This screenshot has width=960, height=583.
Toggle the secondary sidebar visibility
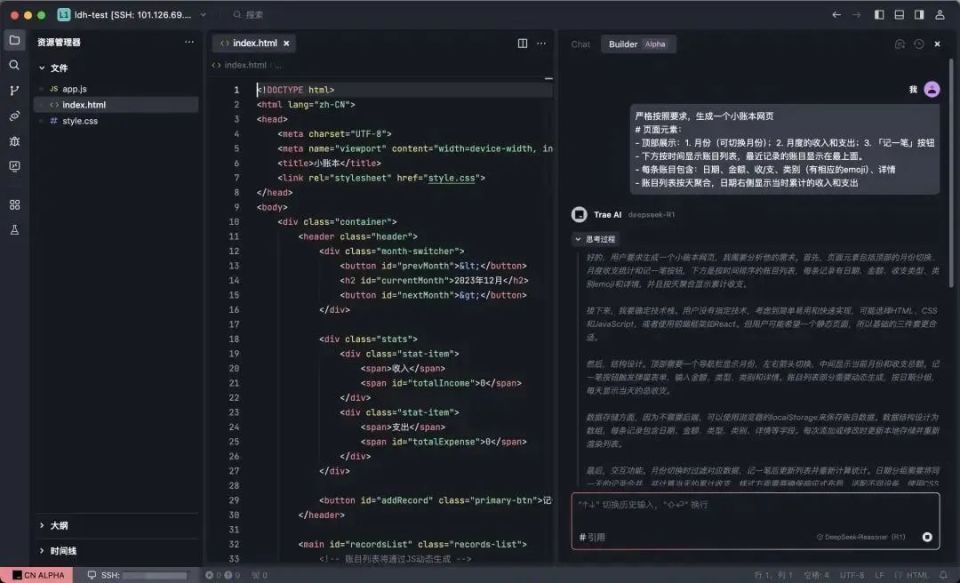coord(919,14)
